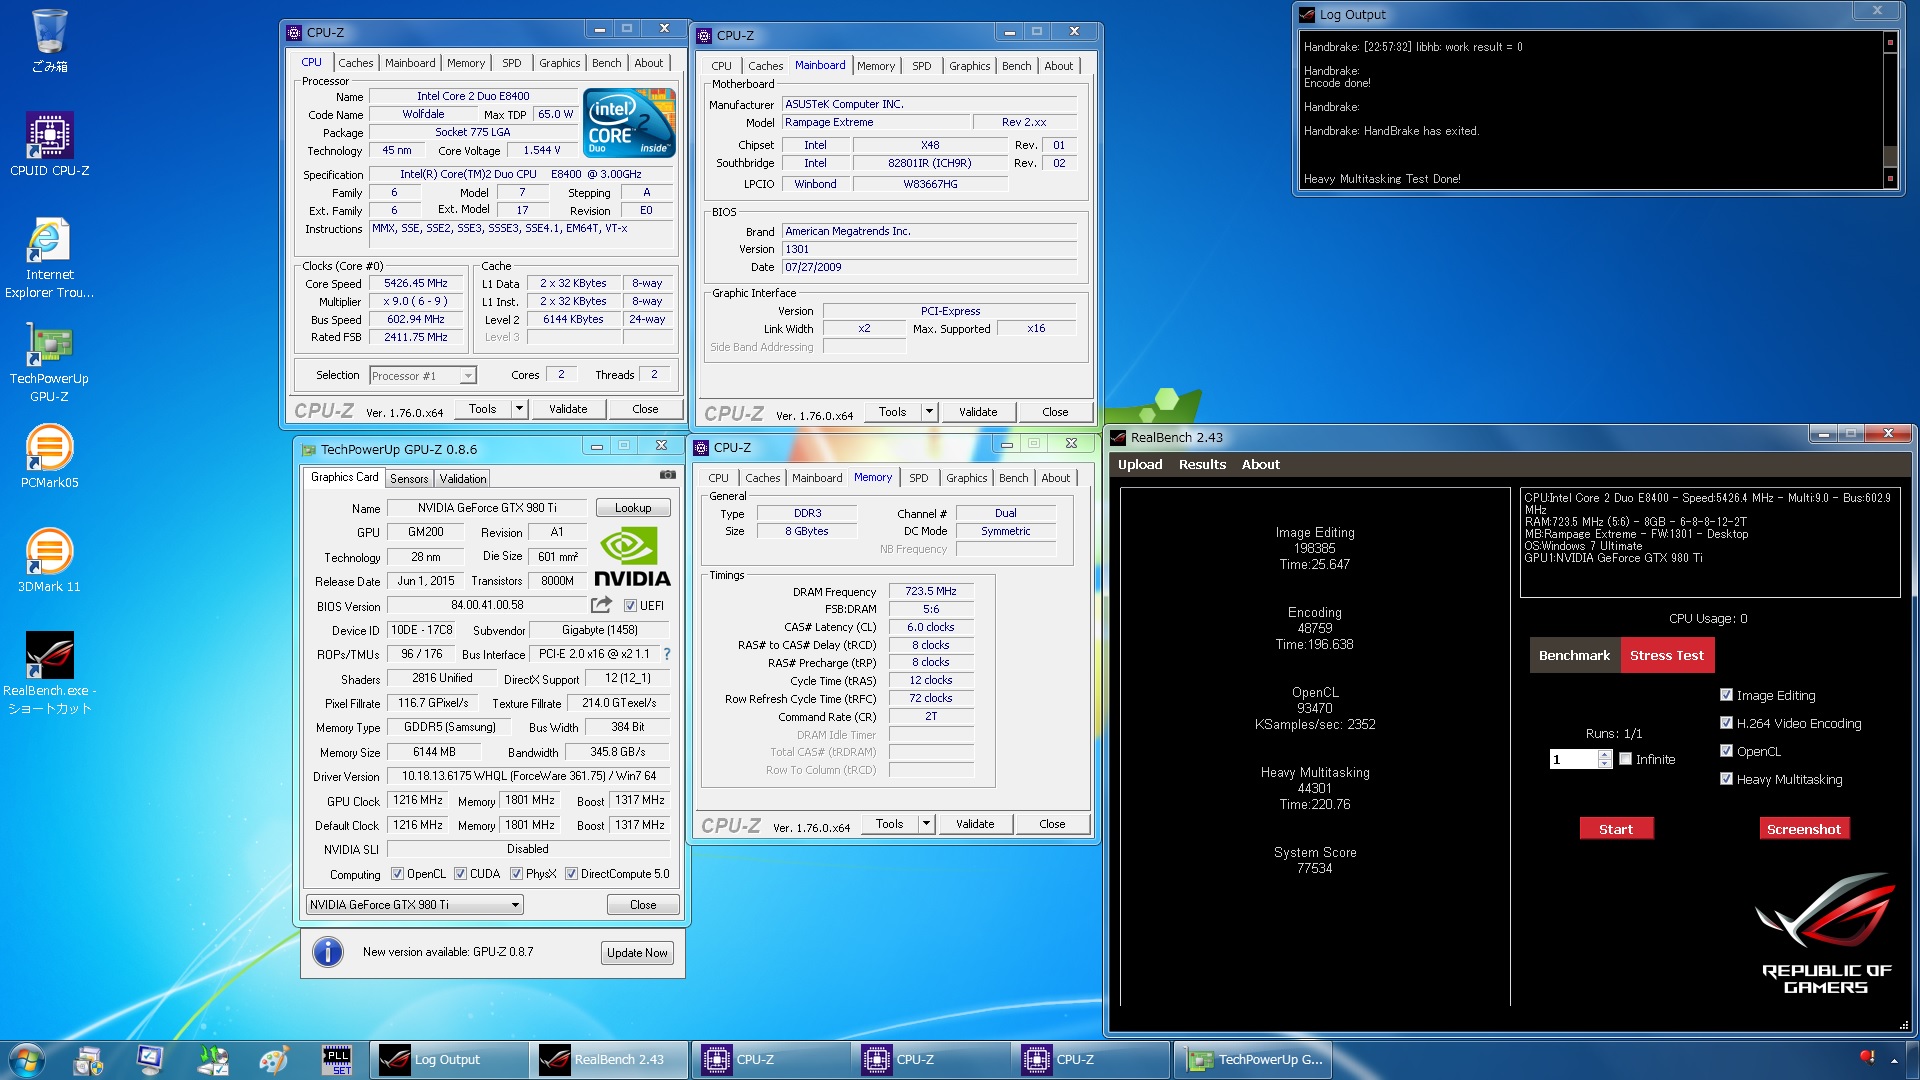This screenshot has width=1920, height=1080.
Task: Uncheck the OpenCL test in RealBench
Action: tap(1726, 751)
